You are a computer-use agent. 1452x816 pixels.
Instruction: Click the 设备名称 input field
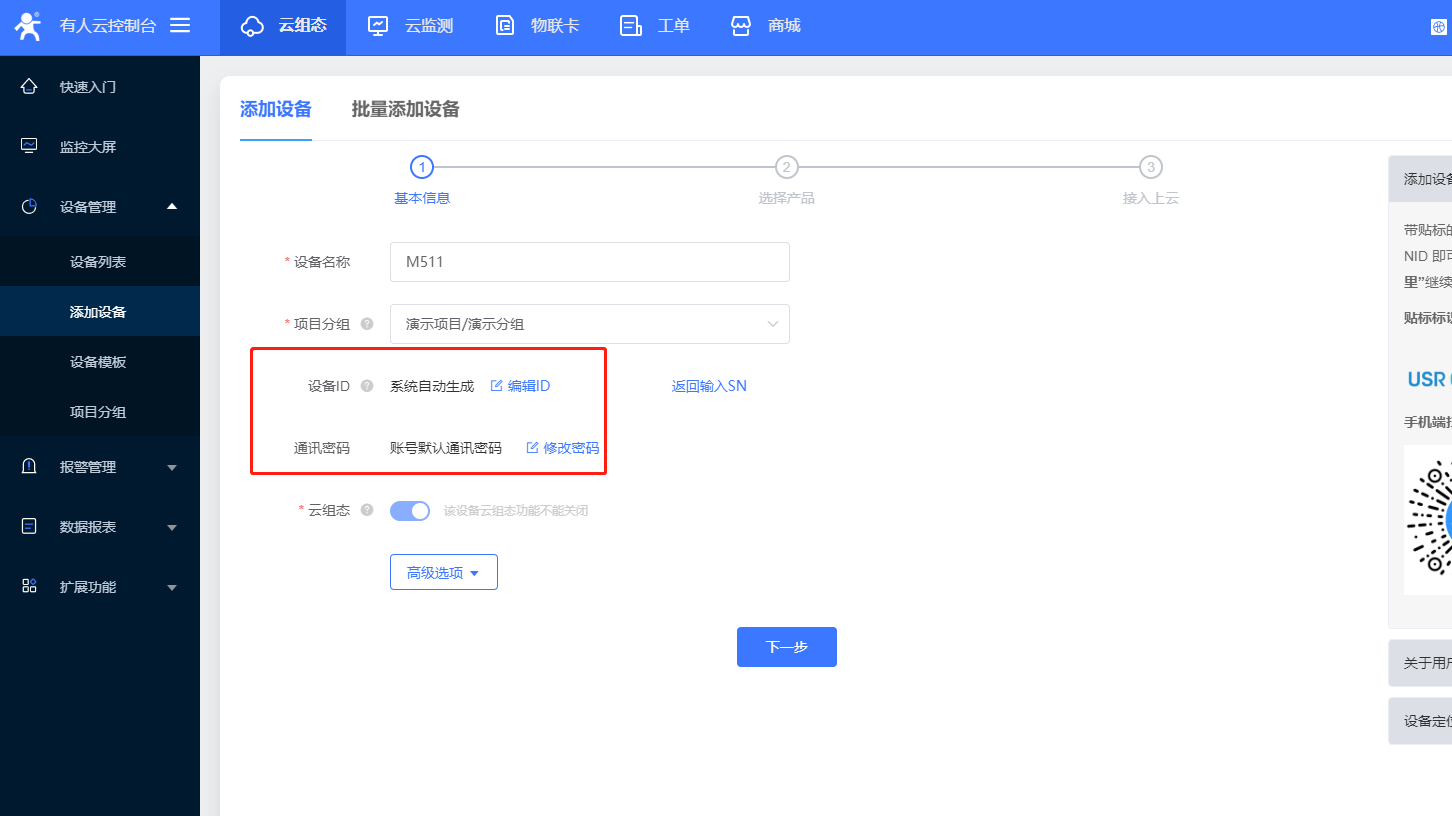pyautogui.click(x=589, y=262)
